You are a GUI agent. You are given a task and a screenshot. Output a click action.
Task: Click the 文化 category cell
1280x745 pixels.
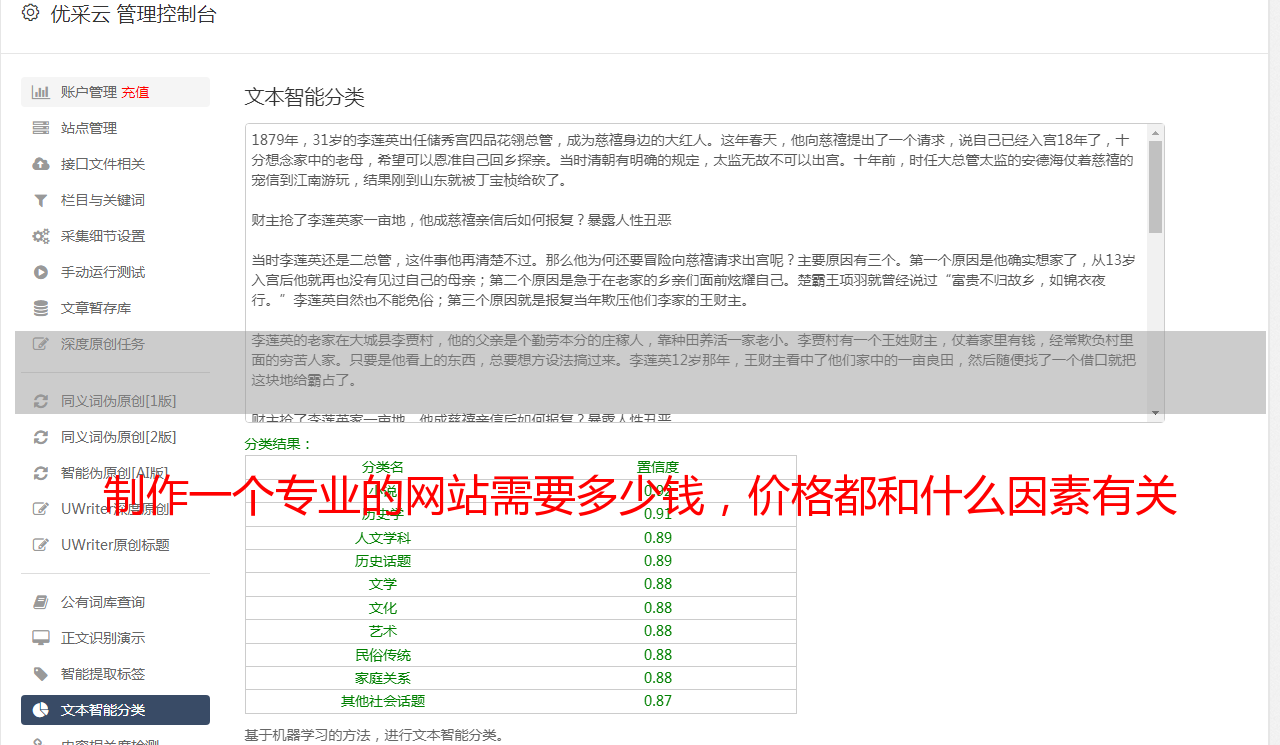383,608
